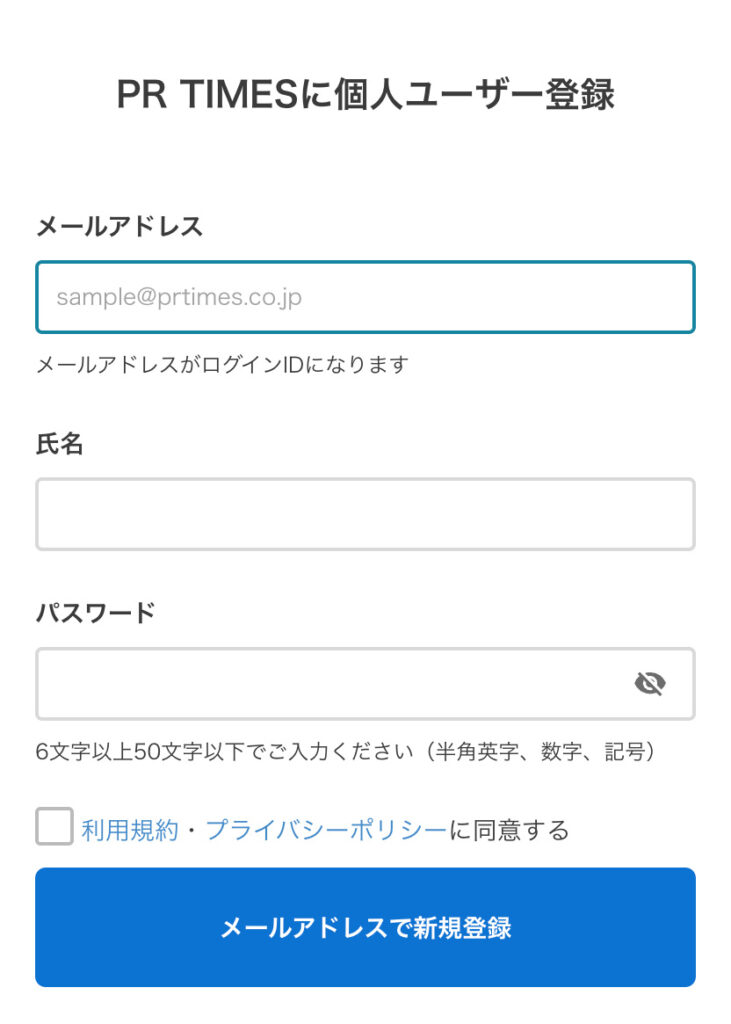Image resolution: width=731 pixels, height=1024 pixels.
Task: Click the left part of password box
Action: [163, 684]
